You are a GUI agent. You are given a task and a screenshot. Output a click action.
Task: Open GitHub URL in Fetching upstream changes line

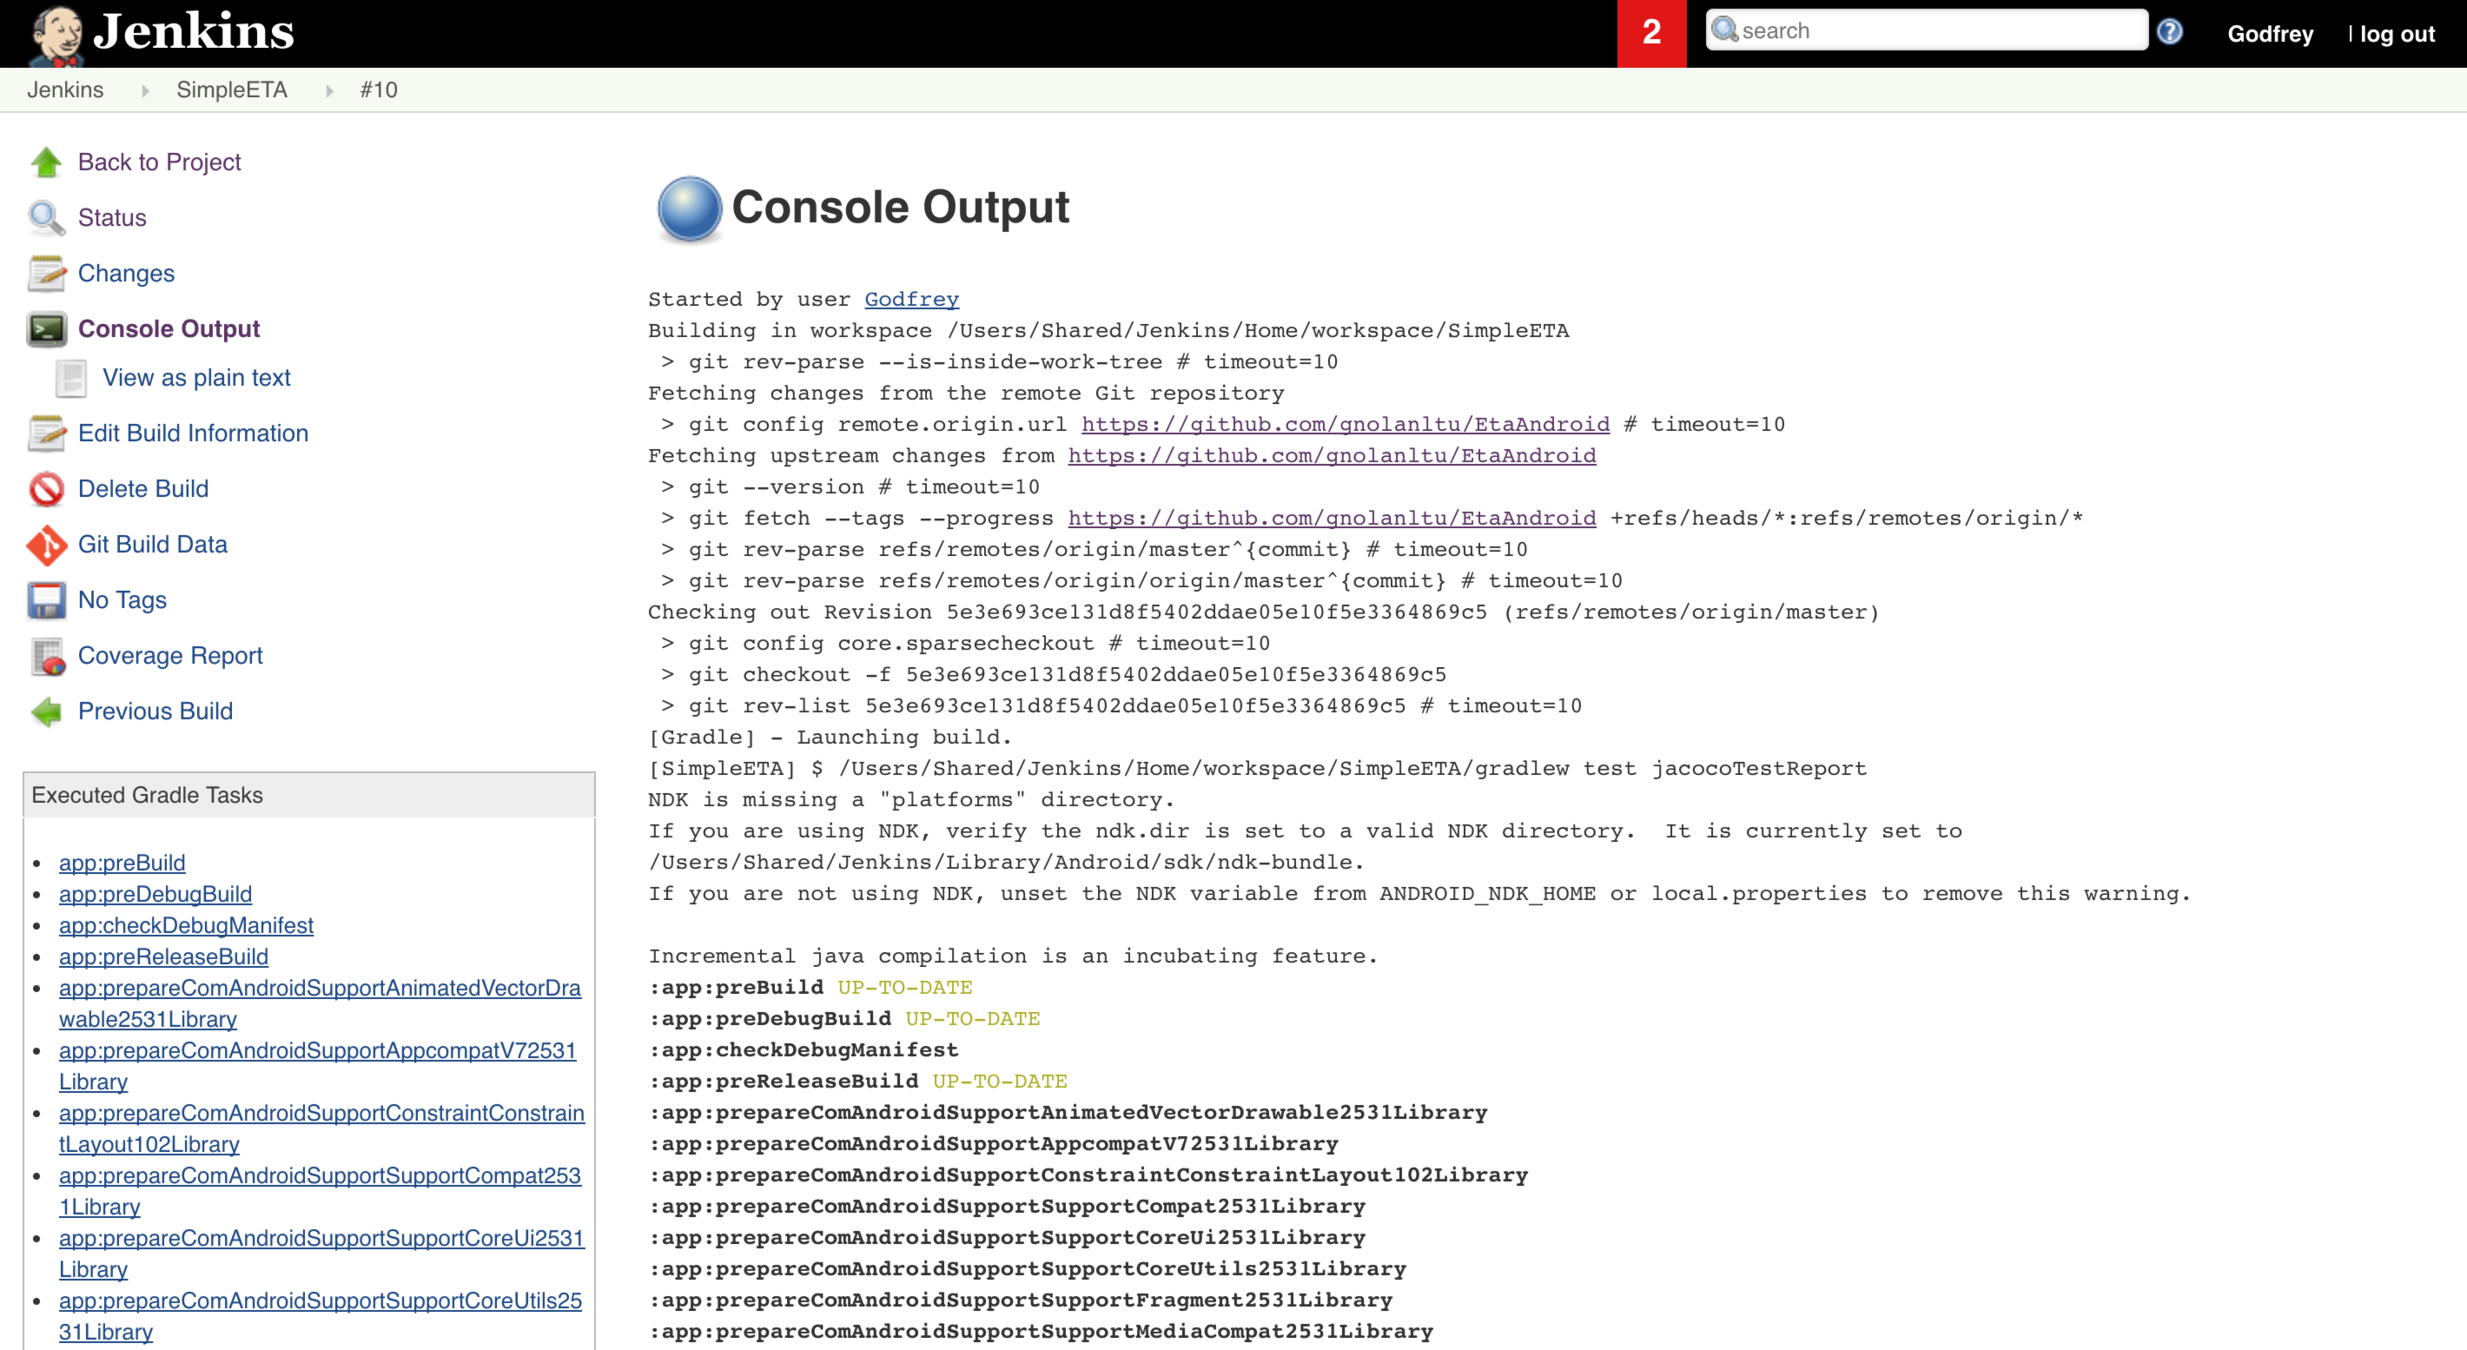1331,456
